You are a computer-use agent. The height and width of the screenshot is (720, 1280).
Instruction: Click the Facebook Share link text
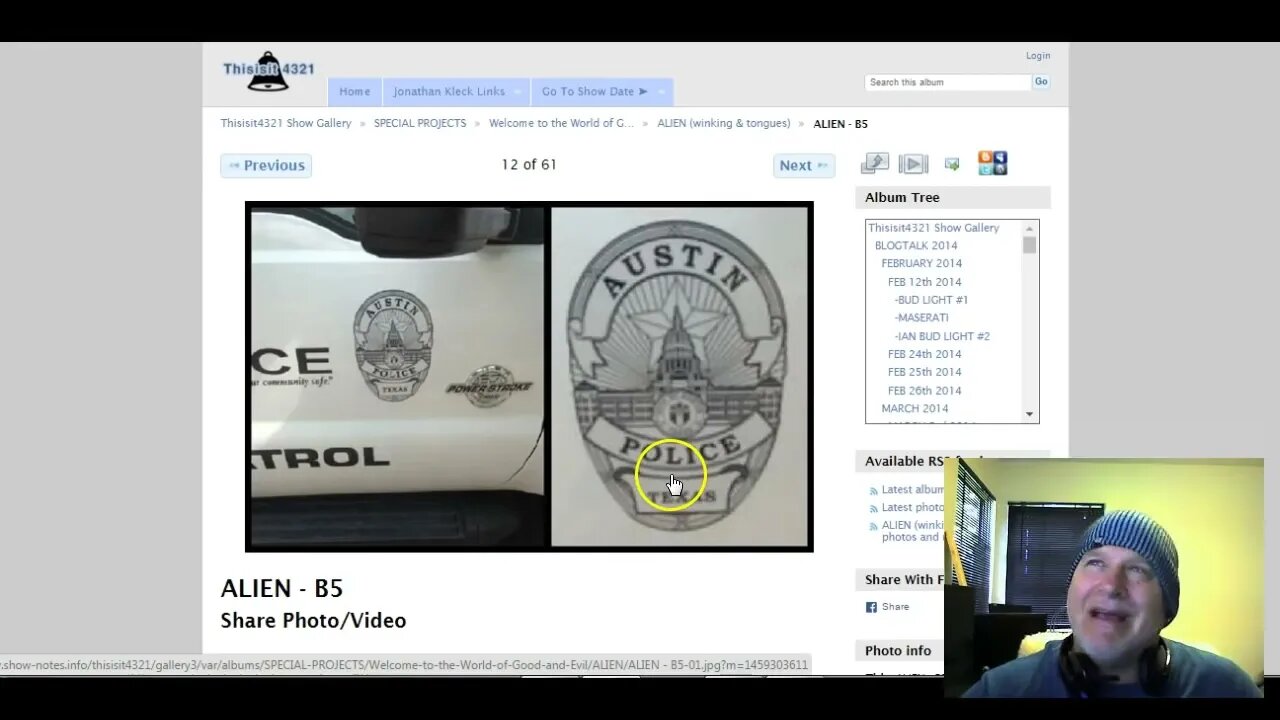(x=895, y=607)
